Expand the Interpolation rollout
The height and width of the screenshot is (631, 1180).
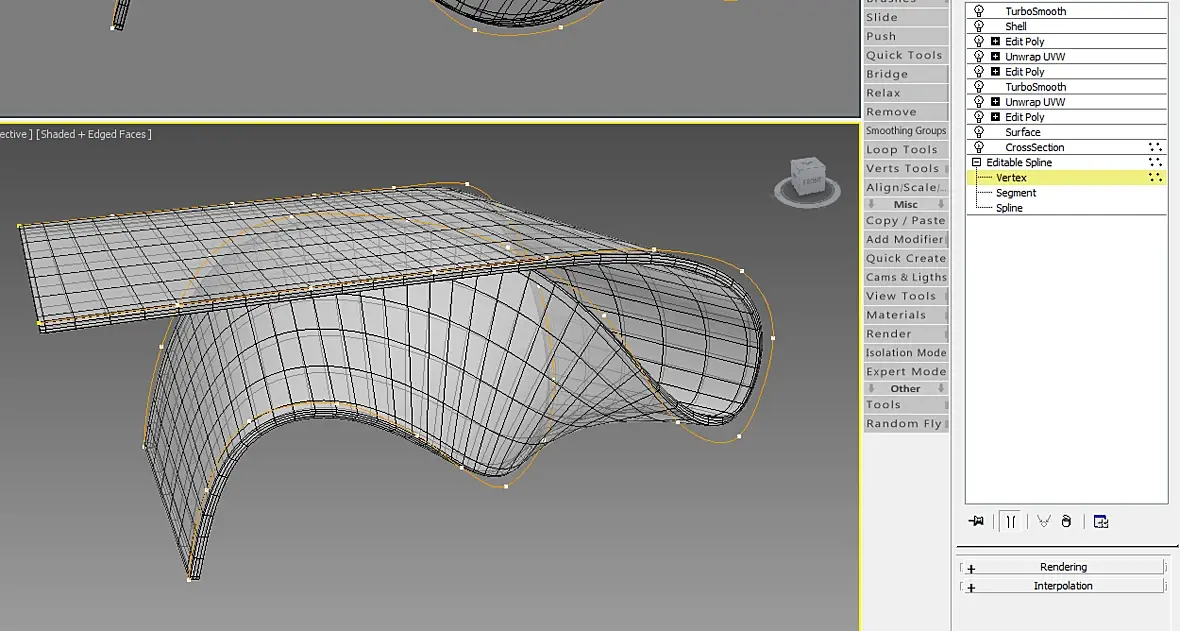1063,586
